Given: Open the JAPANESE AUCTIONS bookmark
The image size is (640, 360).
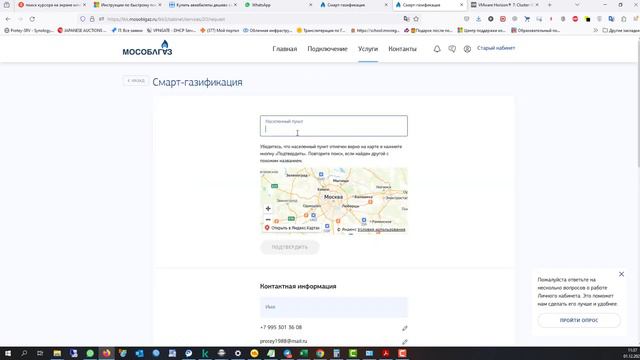Looking at the screenshot, I should (x=82, y=30).
